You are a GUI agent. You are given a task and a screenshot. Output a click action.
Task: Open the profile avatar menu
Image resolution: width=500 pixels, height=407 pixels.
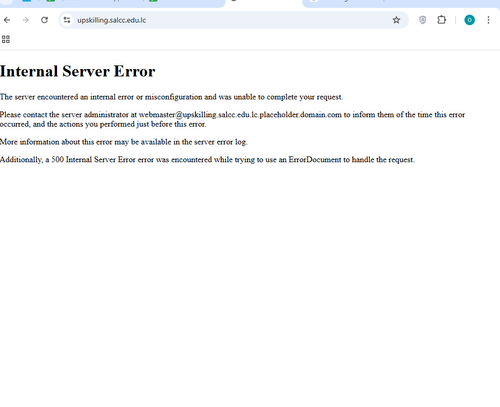469,20
